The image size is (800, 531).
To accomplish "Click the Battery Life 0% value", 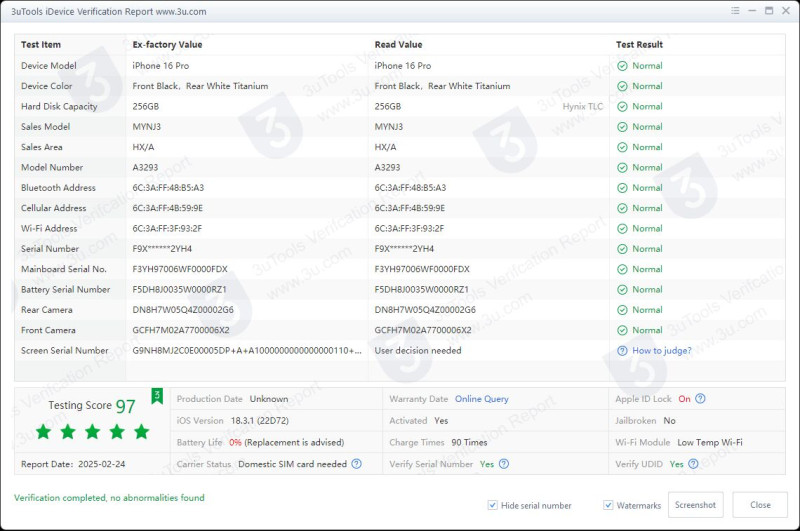I will click(235, 442).
